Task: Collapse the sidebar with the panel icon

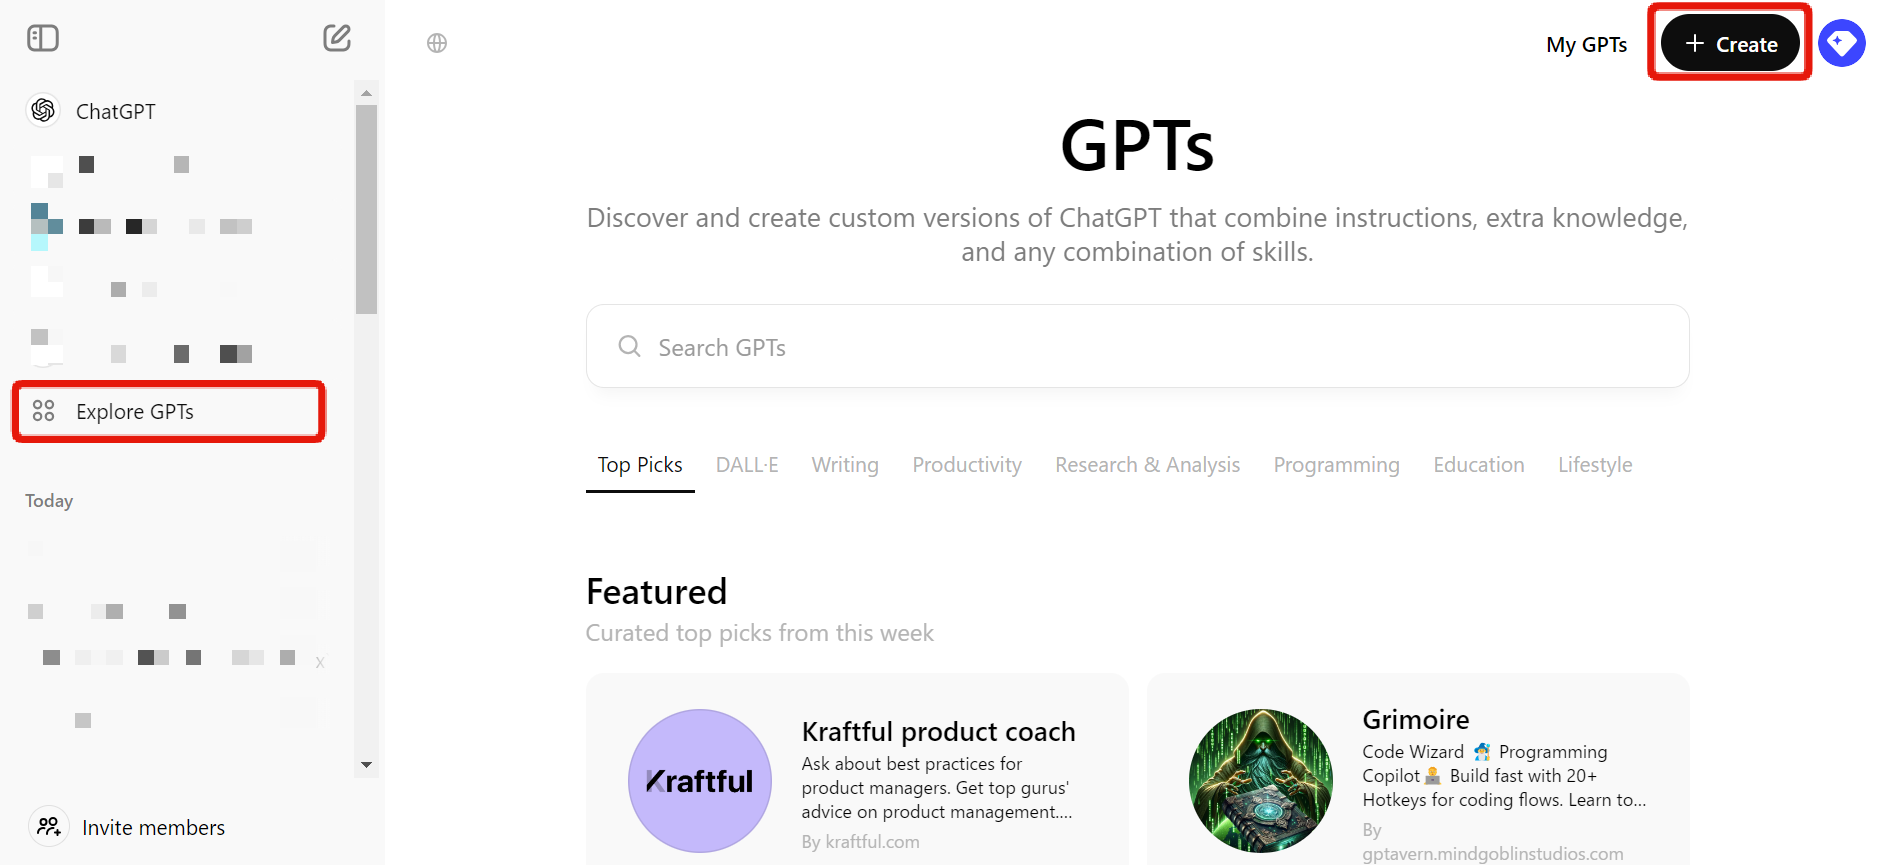Action: point(43,38)
